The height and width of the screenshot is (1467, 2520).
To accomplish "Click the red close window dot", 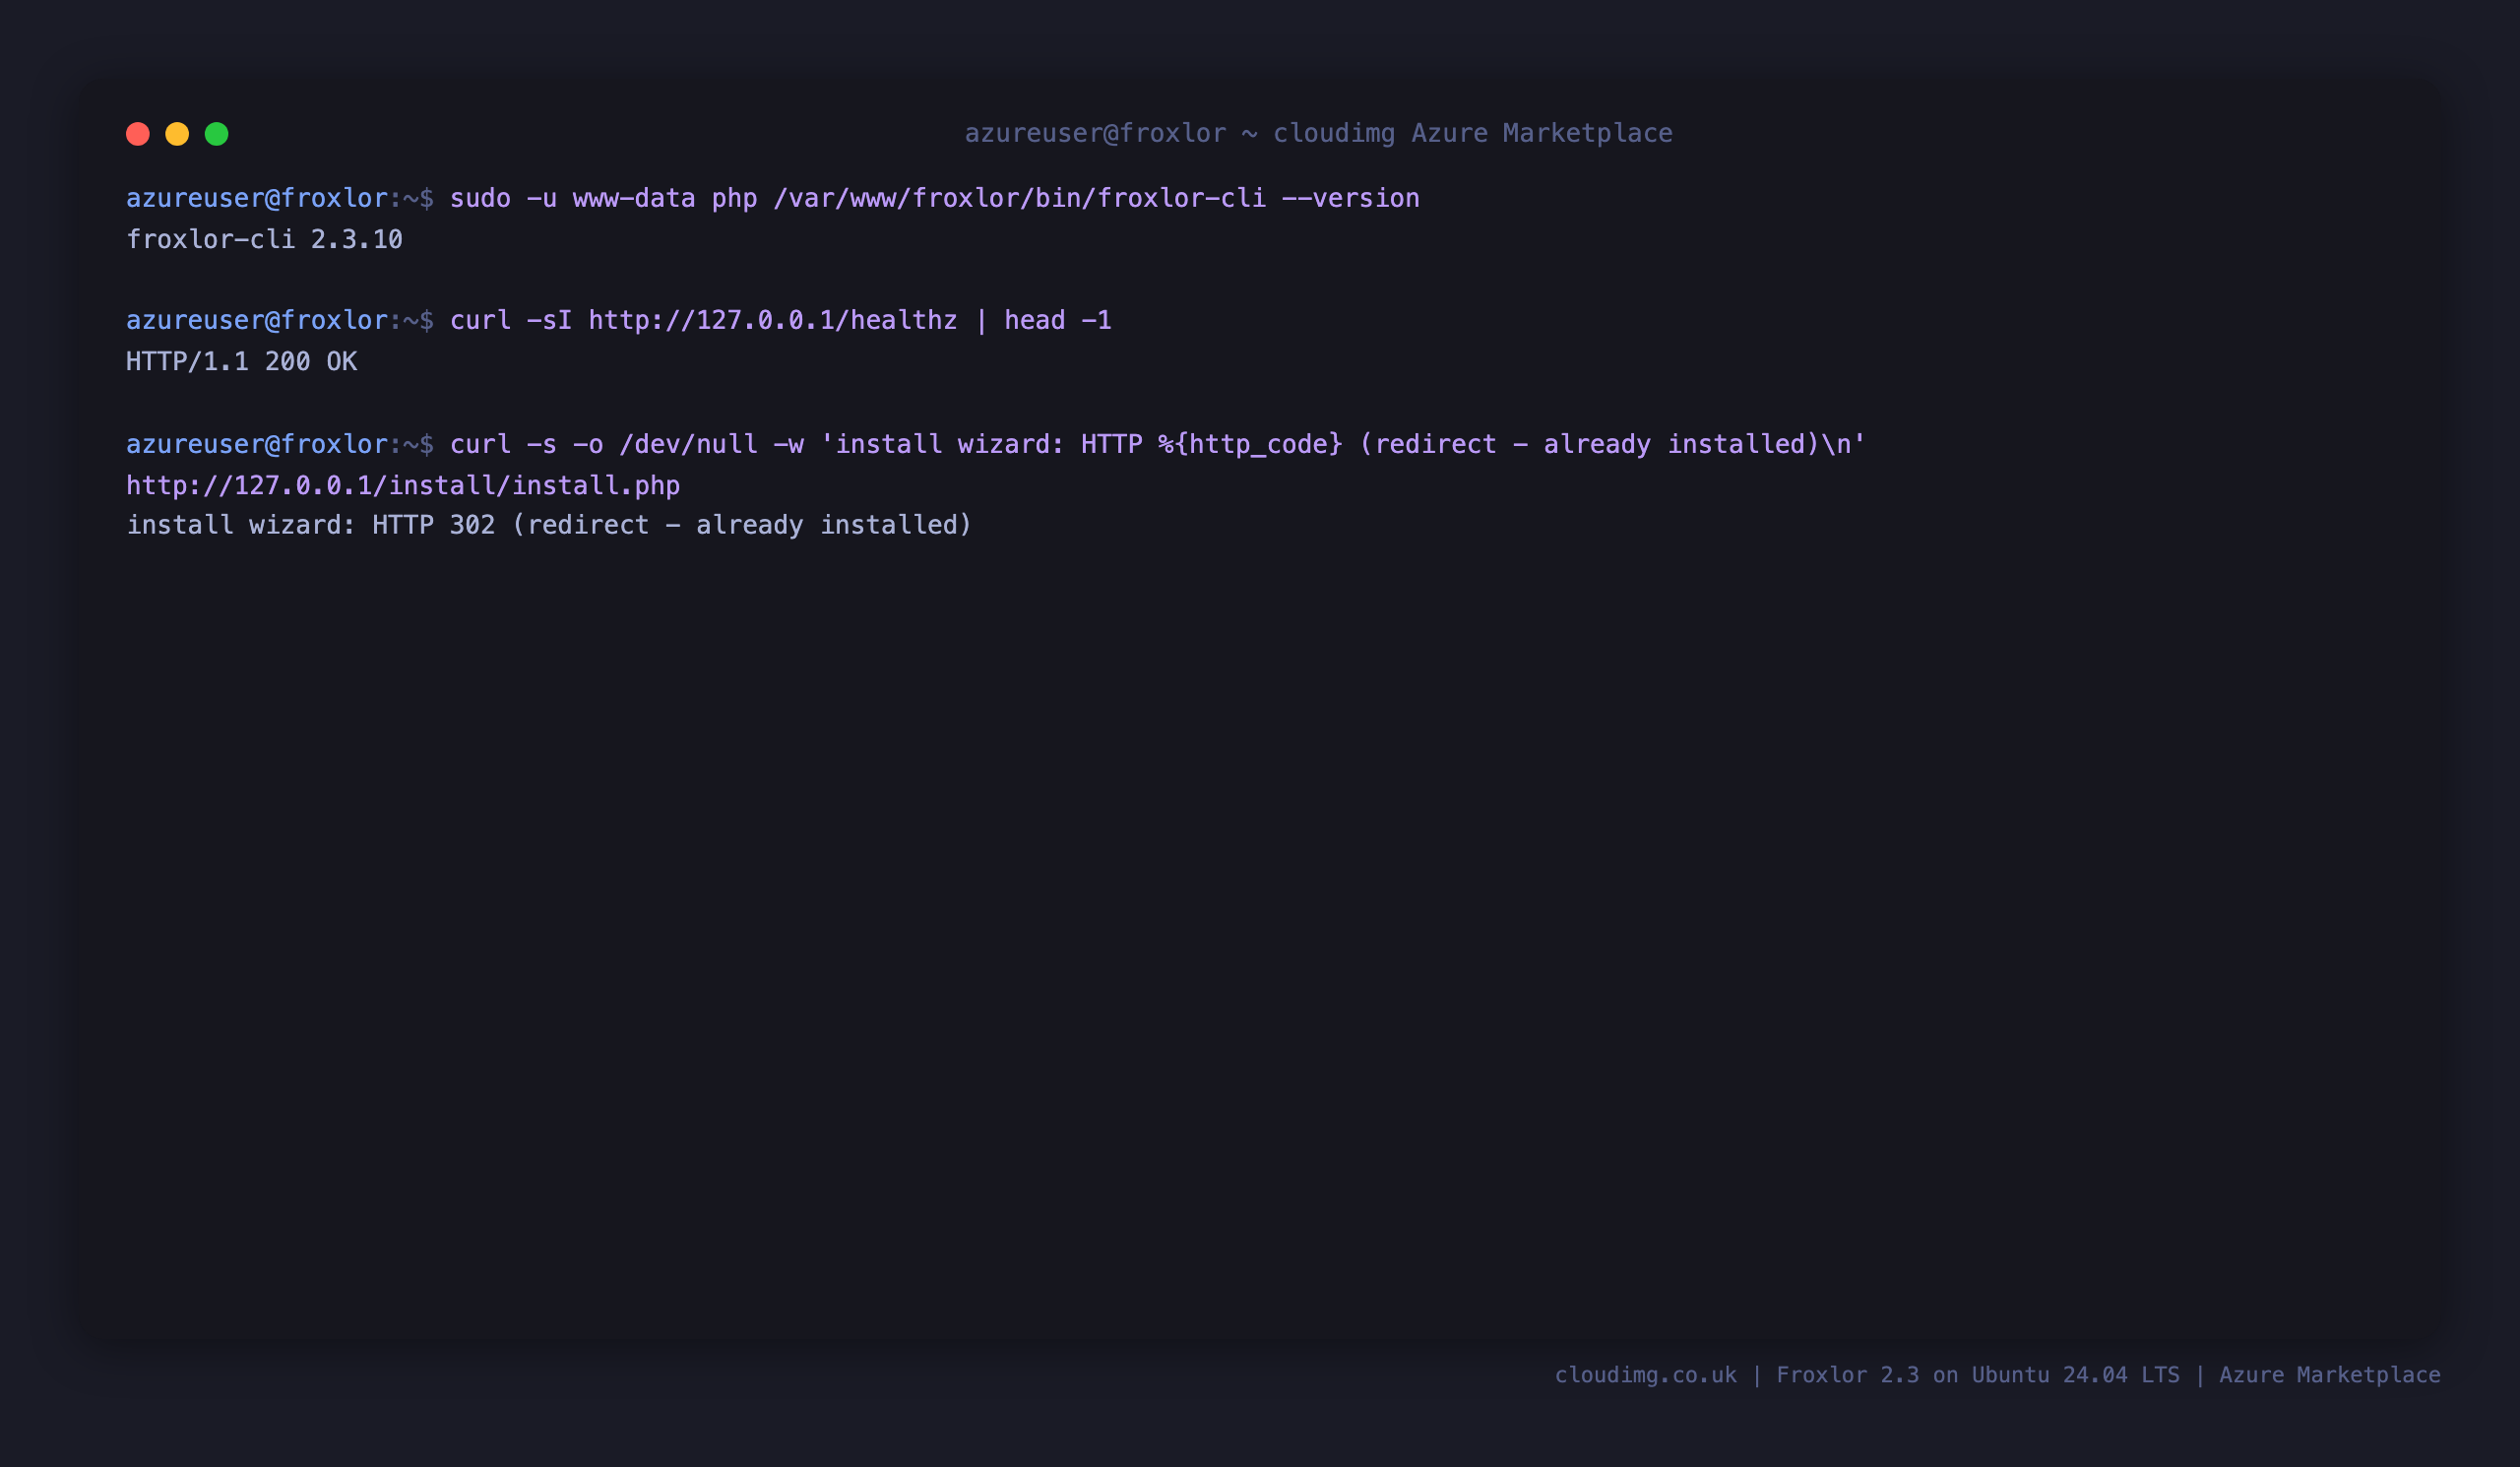I will (138, 134).
